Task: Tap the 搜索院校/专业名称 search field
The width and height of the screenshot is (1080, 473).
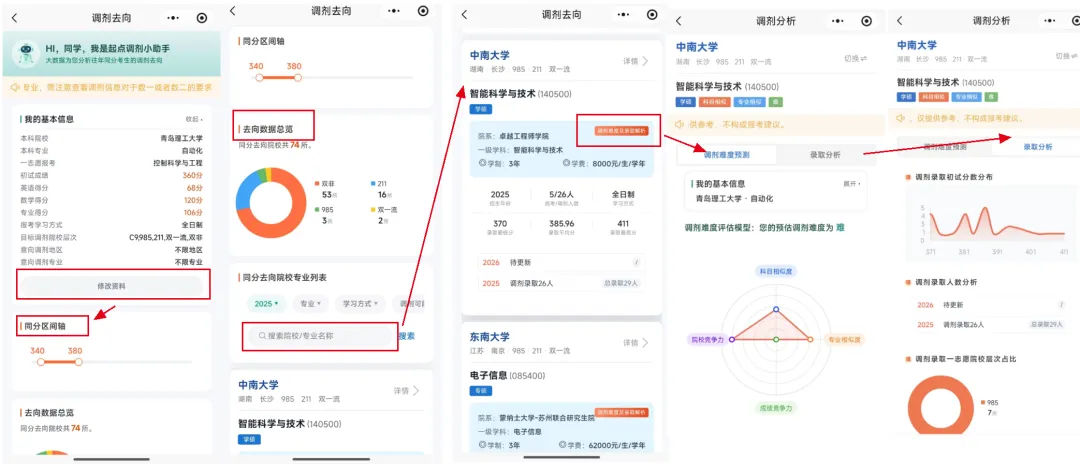Action: (x=322, y=336)
